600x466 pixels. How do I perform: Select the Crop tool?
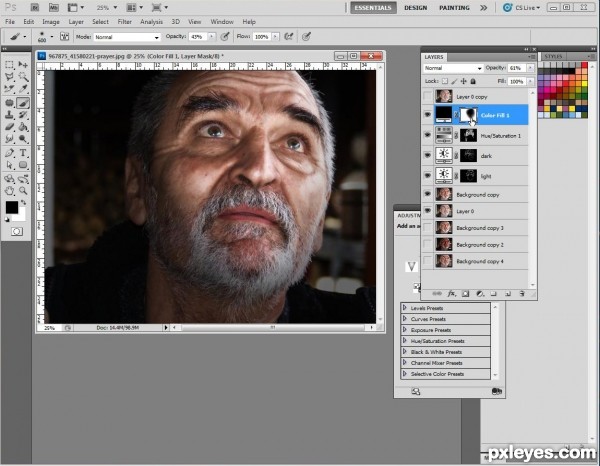pos(10,89)
